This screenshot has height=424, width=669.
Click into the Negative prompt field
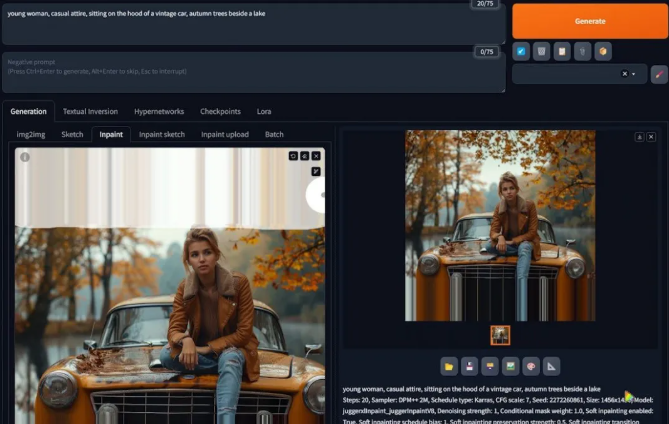click(253, 73)
